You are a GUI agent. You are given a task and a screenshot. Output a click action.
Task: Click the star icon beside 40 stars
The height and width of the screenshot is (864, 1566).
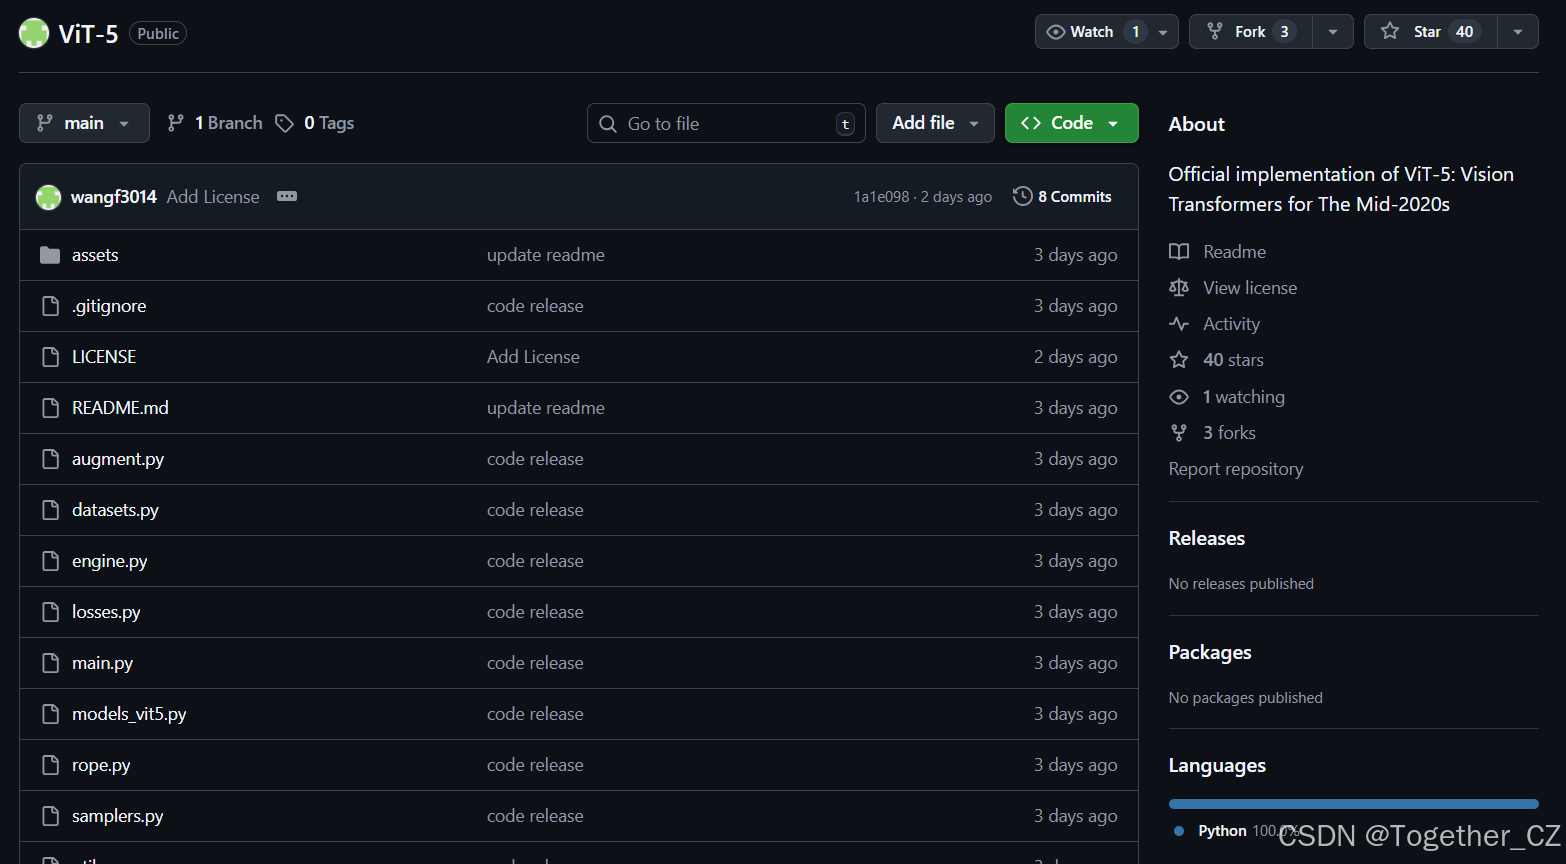click(1179, 360)
